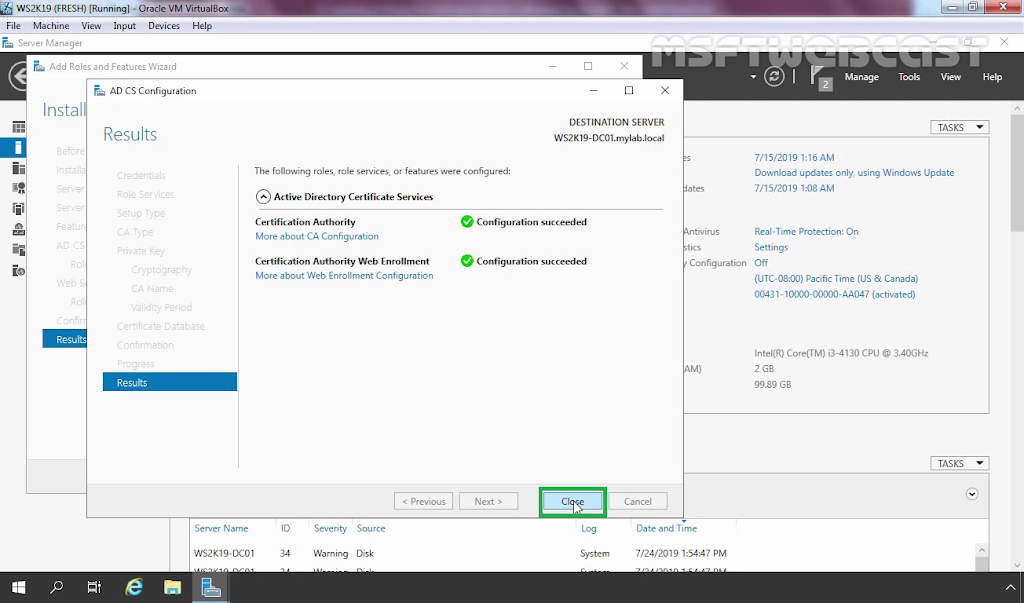The width and height of the screenshot is (1024, 603).
Task: Open the dropdown arrow beside refresh icon
Action: 753,77
